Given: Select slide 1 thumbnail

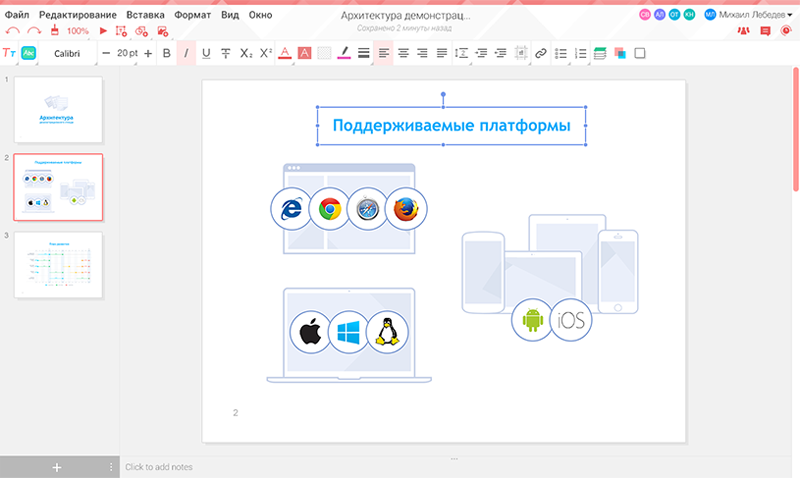Looking at the screenshot, I should point(58,110).
